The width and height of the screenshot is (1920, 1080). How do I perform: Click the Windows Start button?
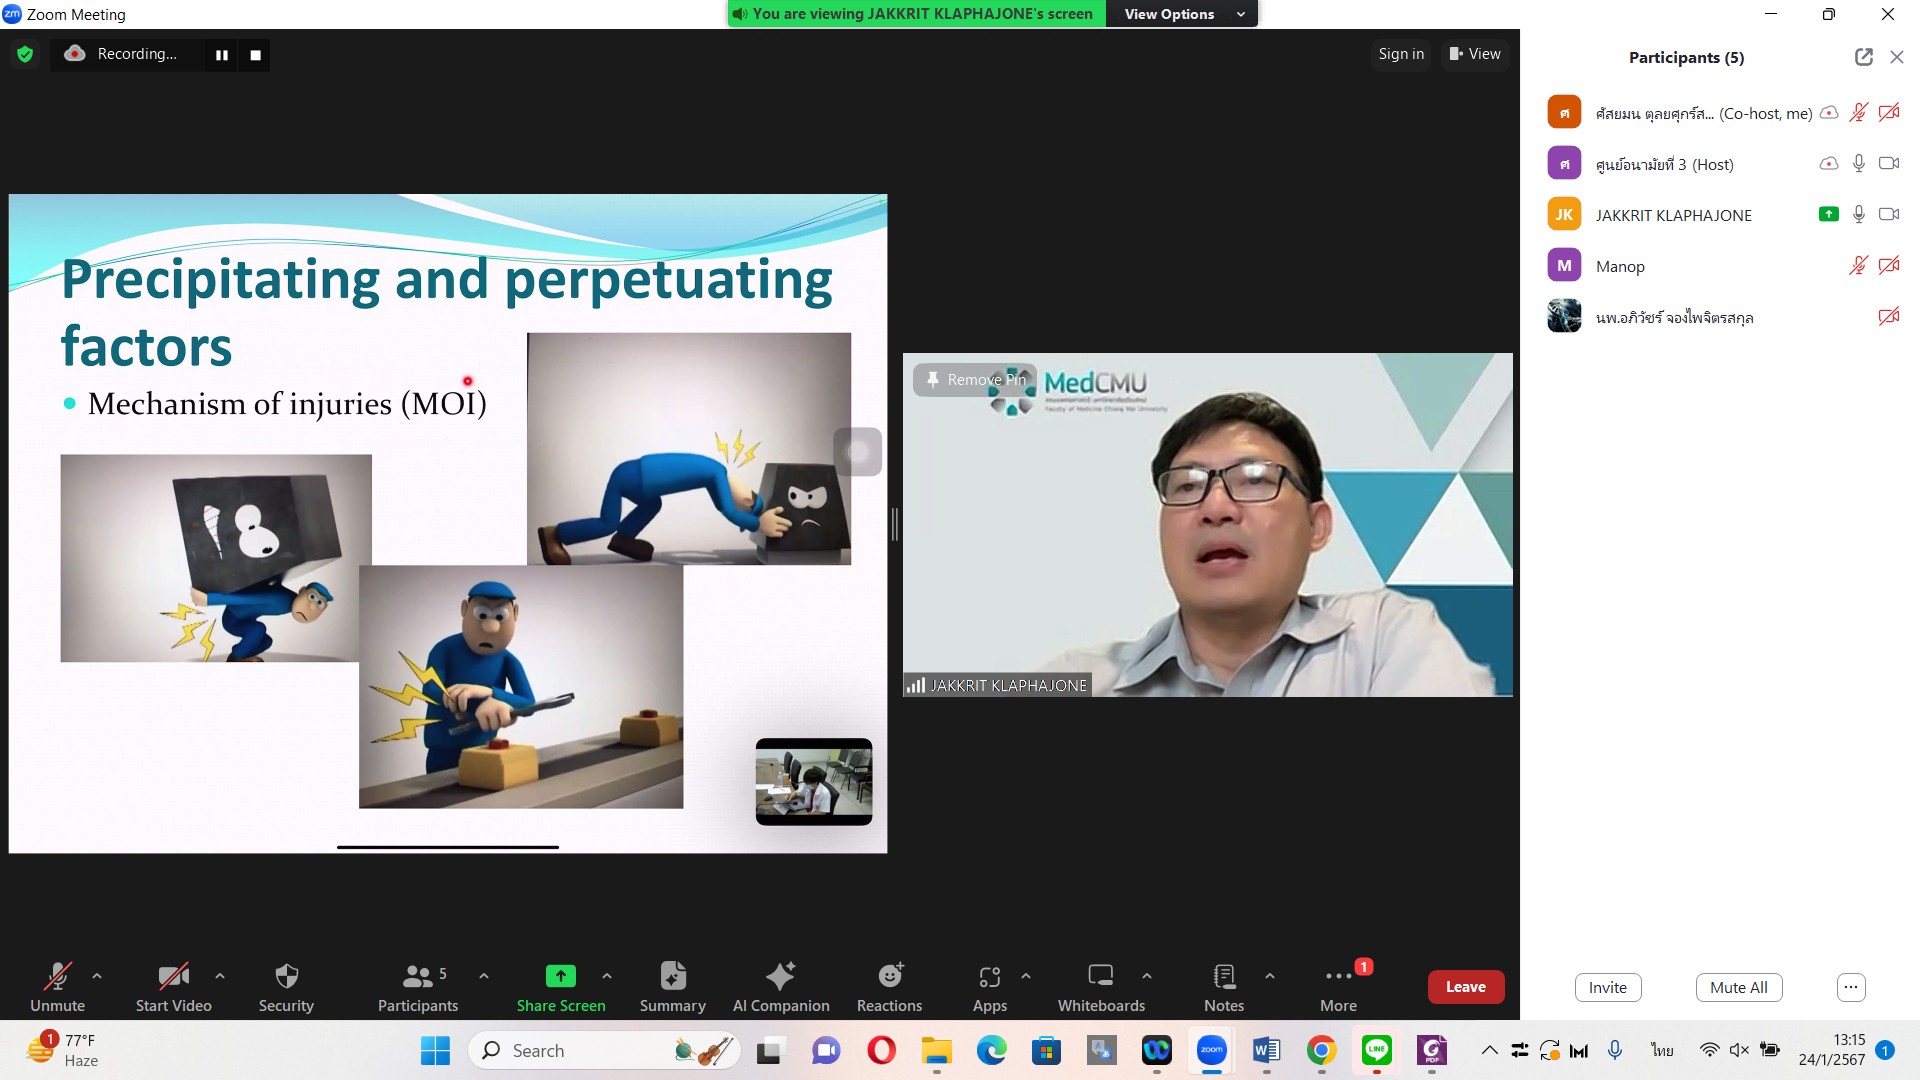pos(435,1050)
